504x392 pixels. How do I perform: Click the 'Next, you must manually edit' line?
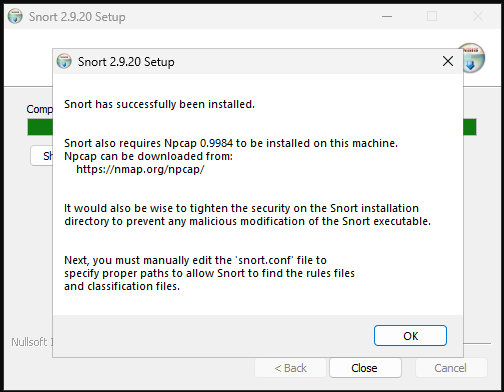pyautogui.click(x=195, y=260)
